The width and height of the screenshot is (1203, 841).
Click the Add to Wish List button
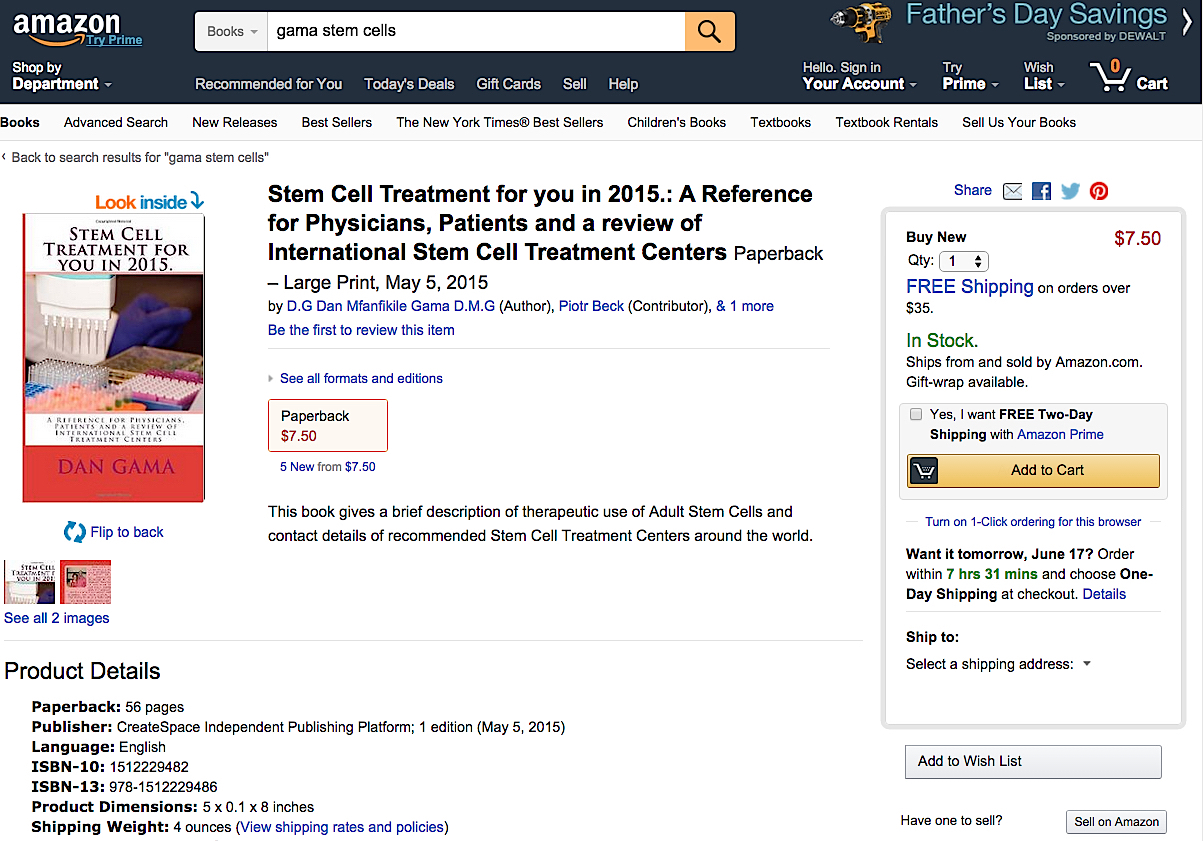click(x=1033, y=761)
